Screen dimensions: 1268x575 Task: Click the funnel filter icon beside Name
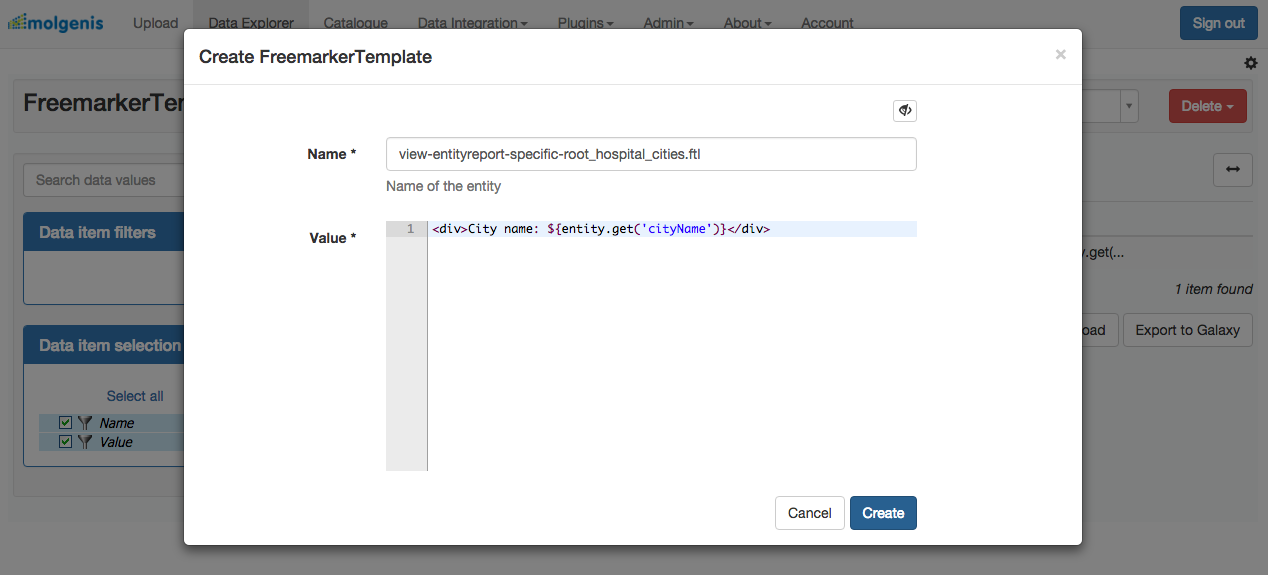[85, 423]
